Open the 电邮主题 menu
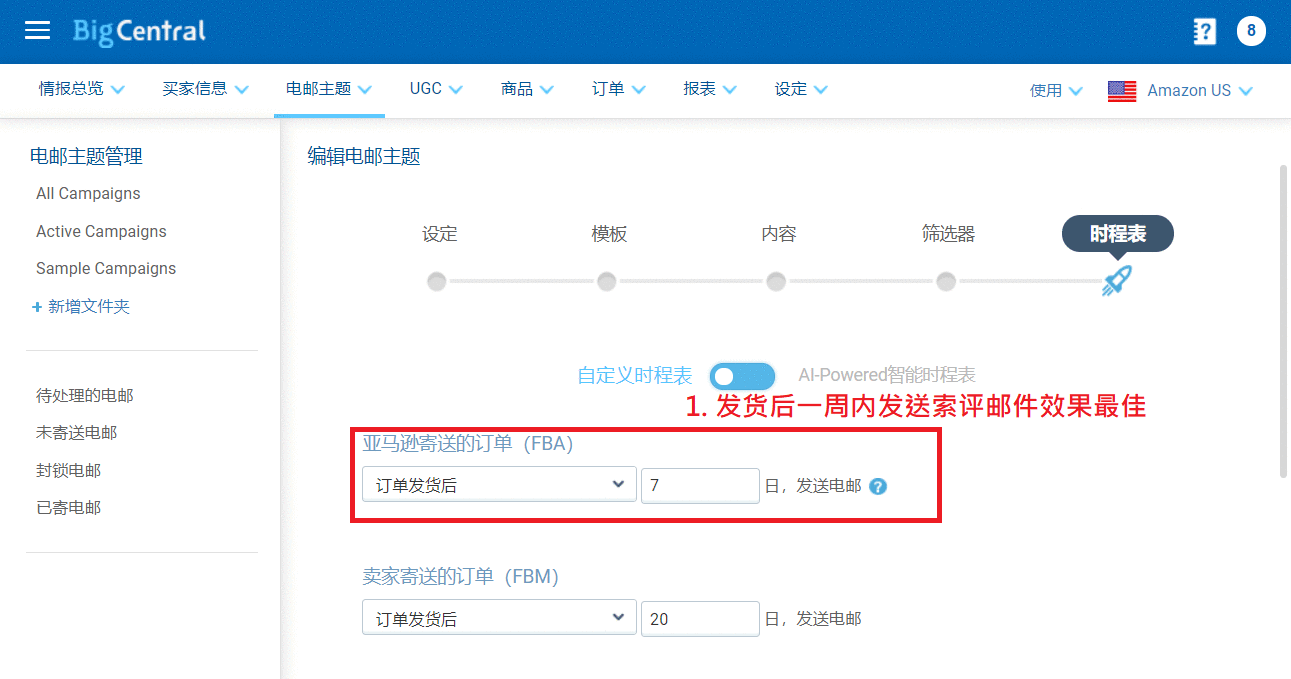This screenshot has height=679, width=1291. coord(328,89)
